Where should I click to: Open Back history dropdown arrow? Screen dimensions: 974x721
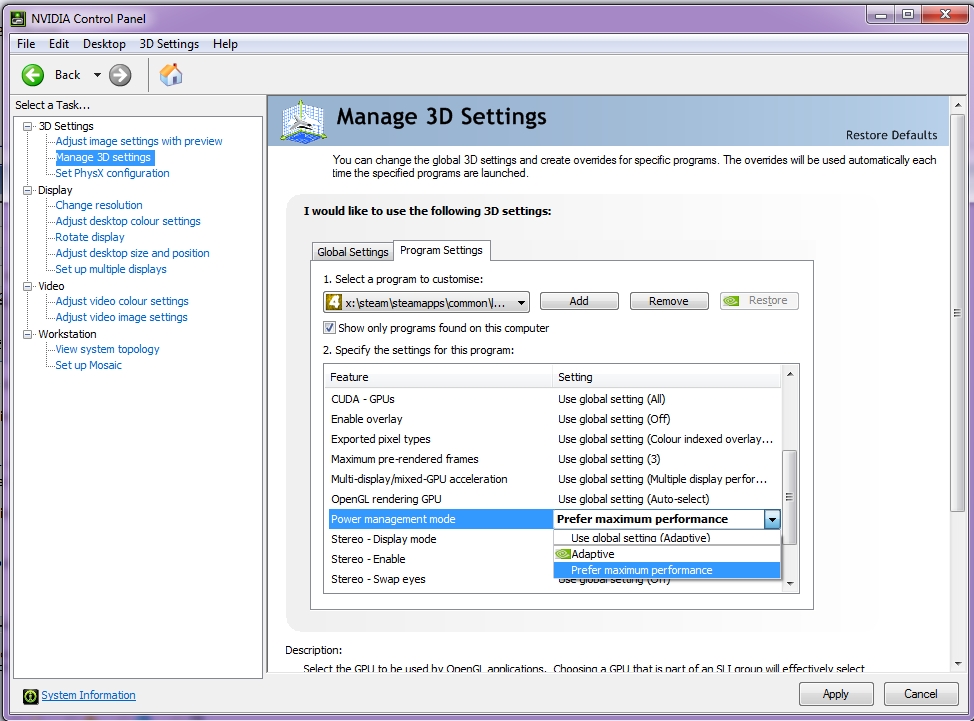(x=97, y=75)
